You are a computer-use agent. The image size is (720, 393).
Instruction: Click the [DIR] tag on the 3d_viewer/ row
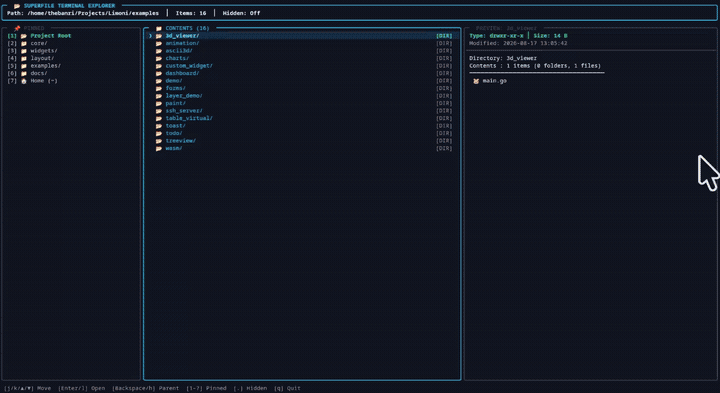pyautogui.click(x=444, y=36)
